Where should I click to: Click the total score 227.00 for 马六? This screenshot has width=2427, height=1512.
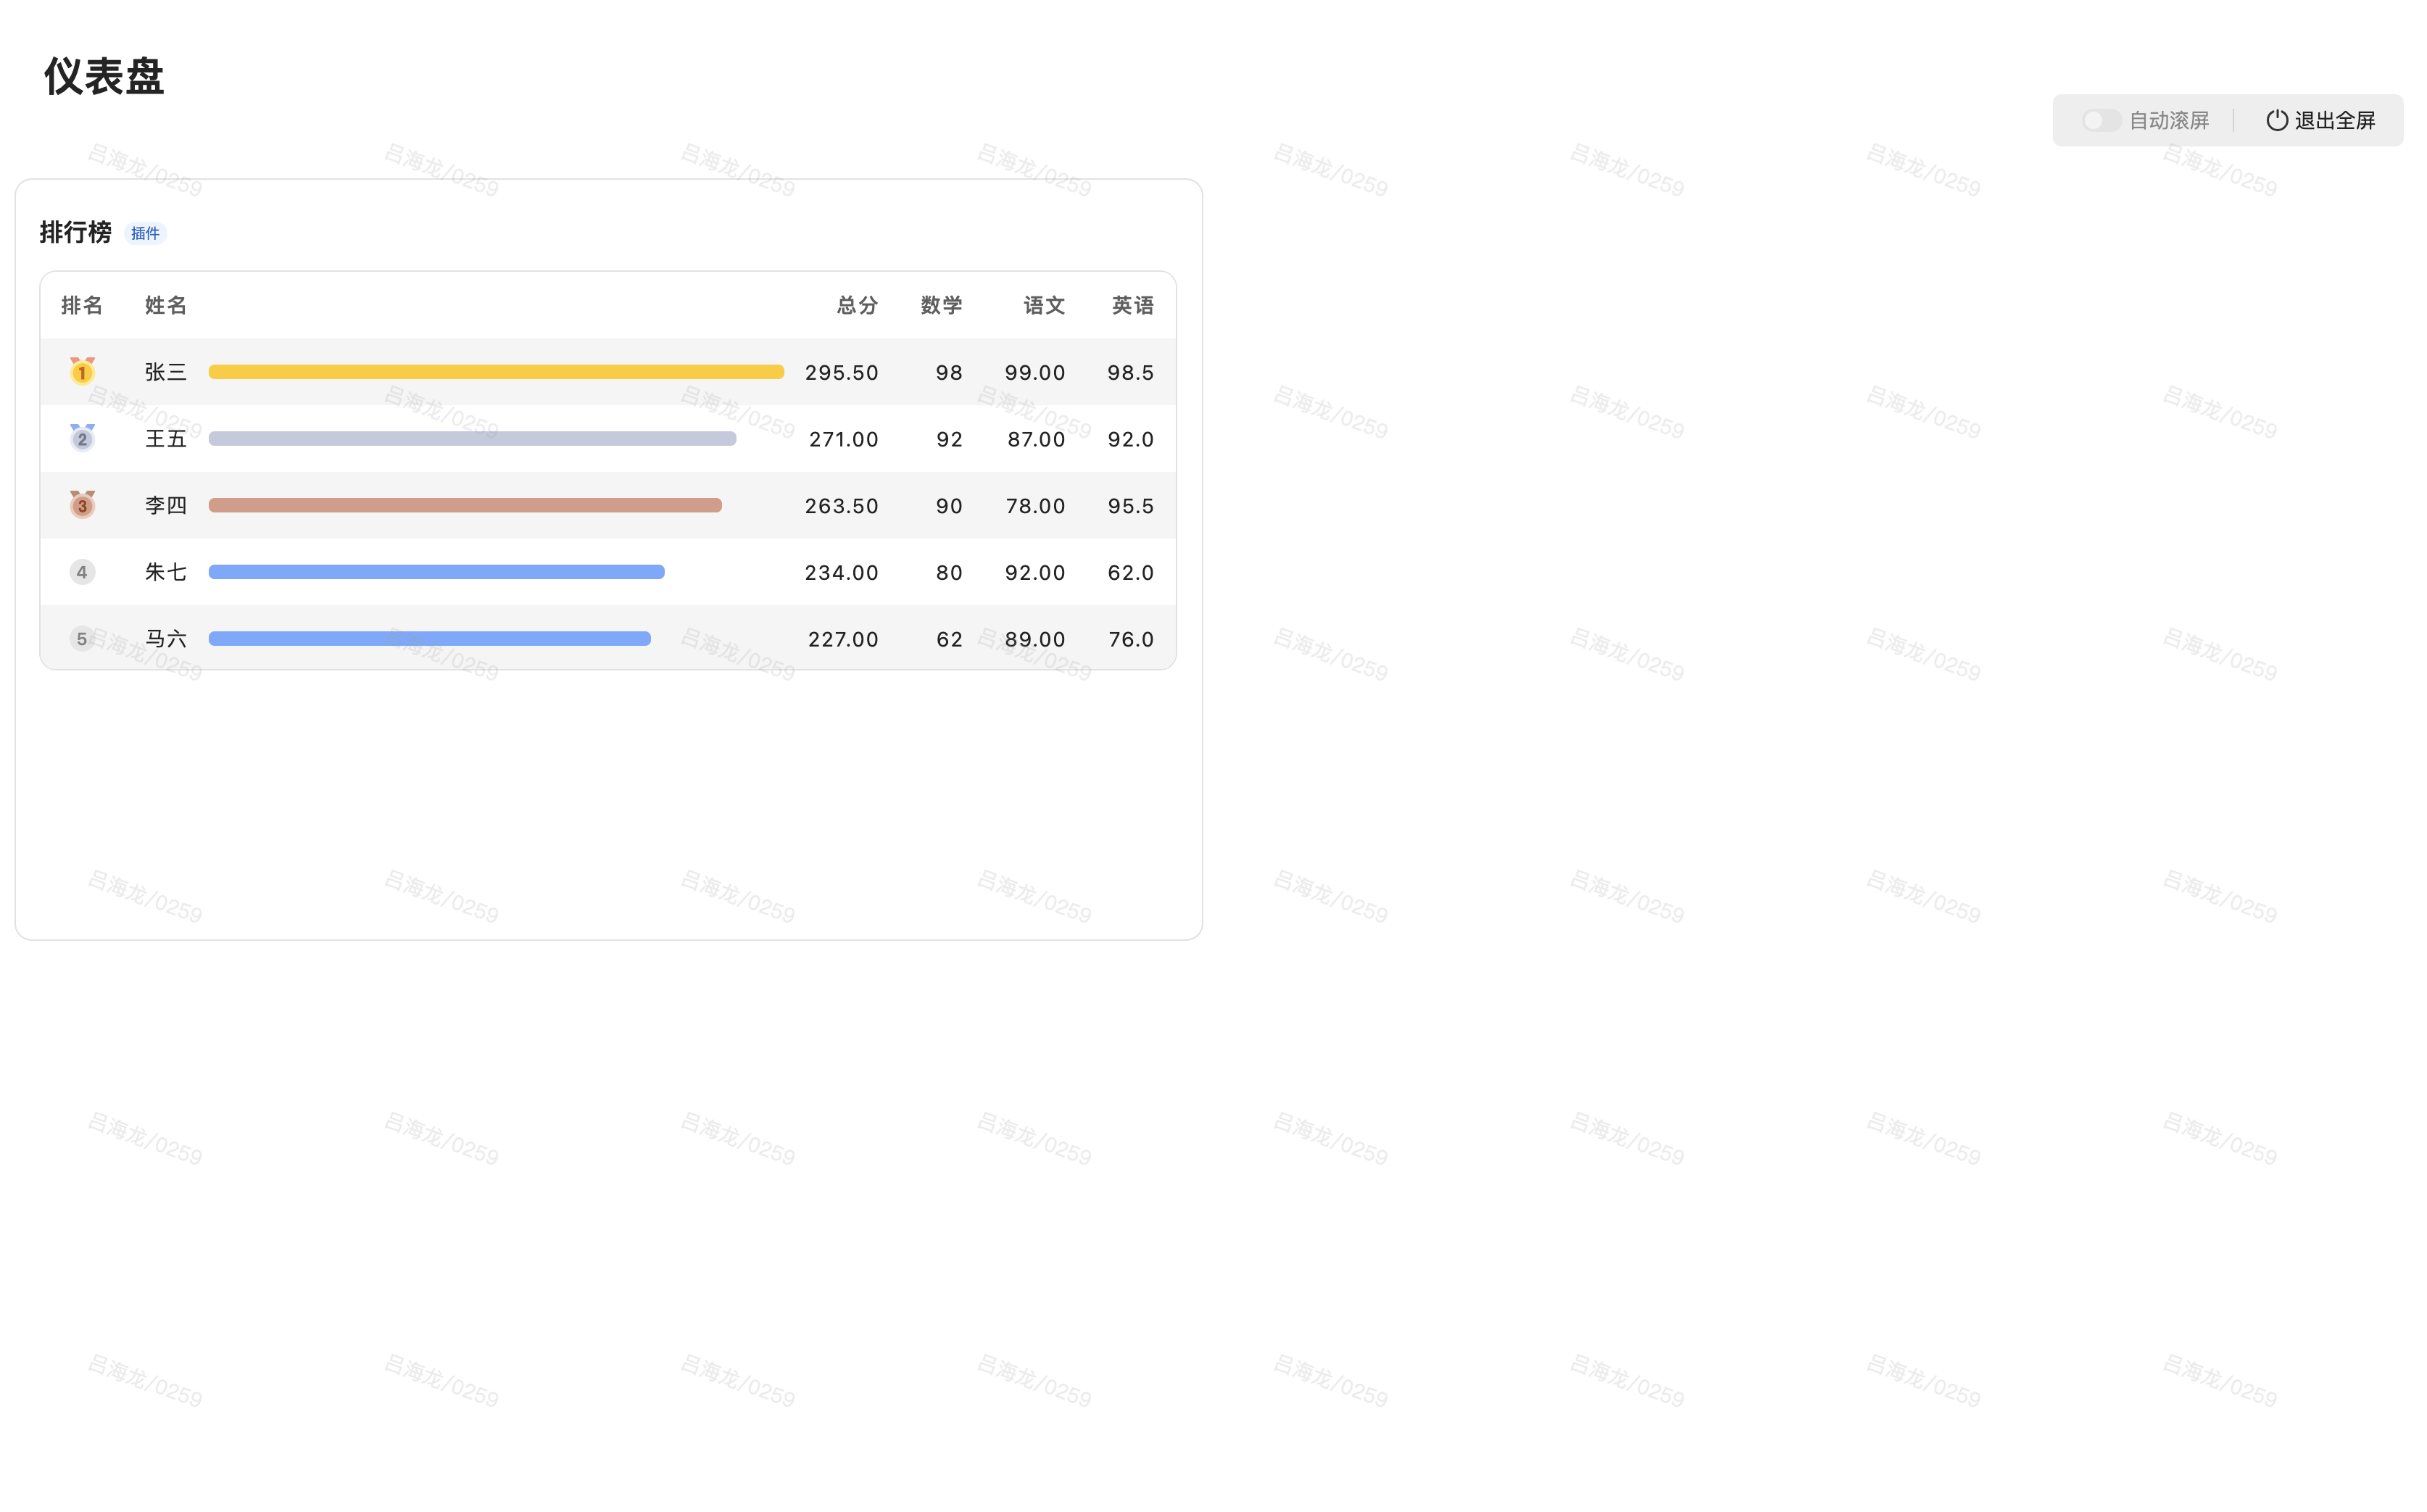click(842, 639)
